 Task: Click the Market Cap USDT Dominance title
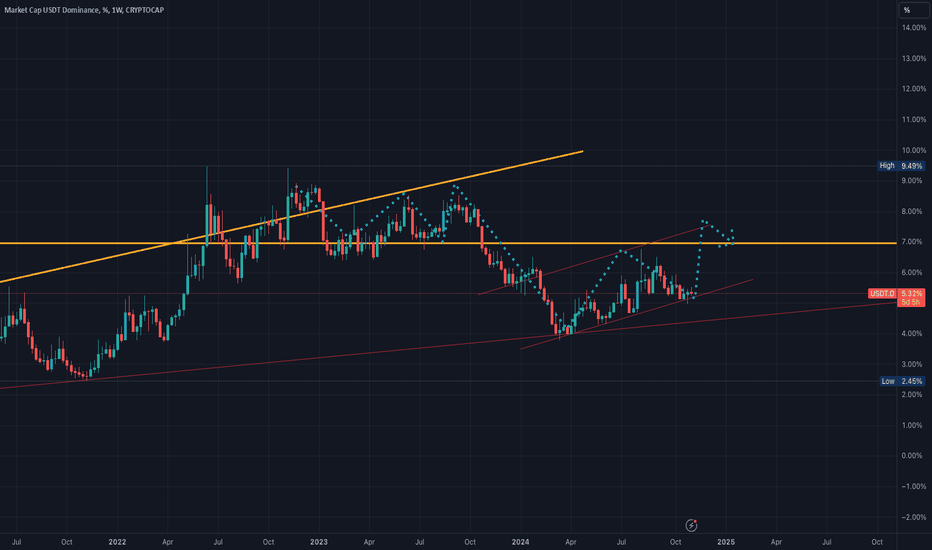pyautogui.click(x=84, y=10)
